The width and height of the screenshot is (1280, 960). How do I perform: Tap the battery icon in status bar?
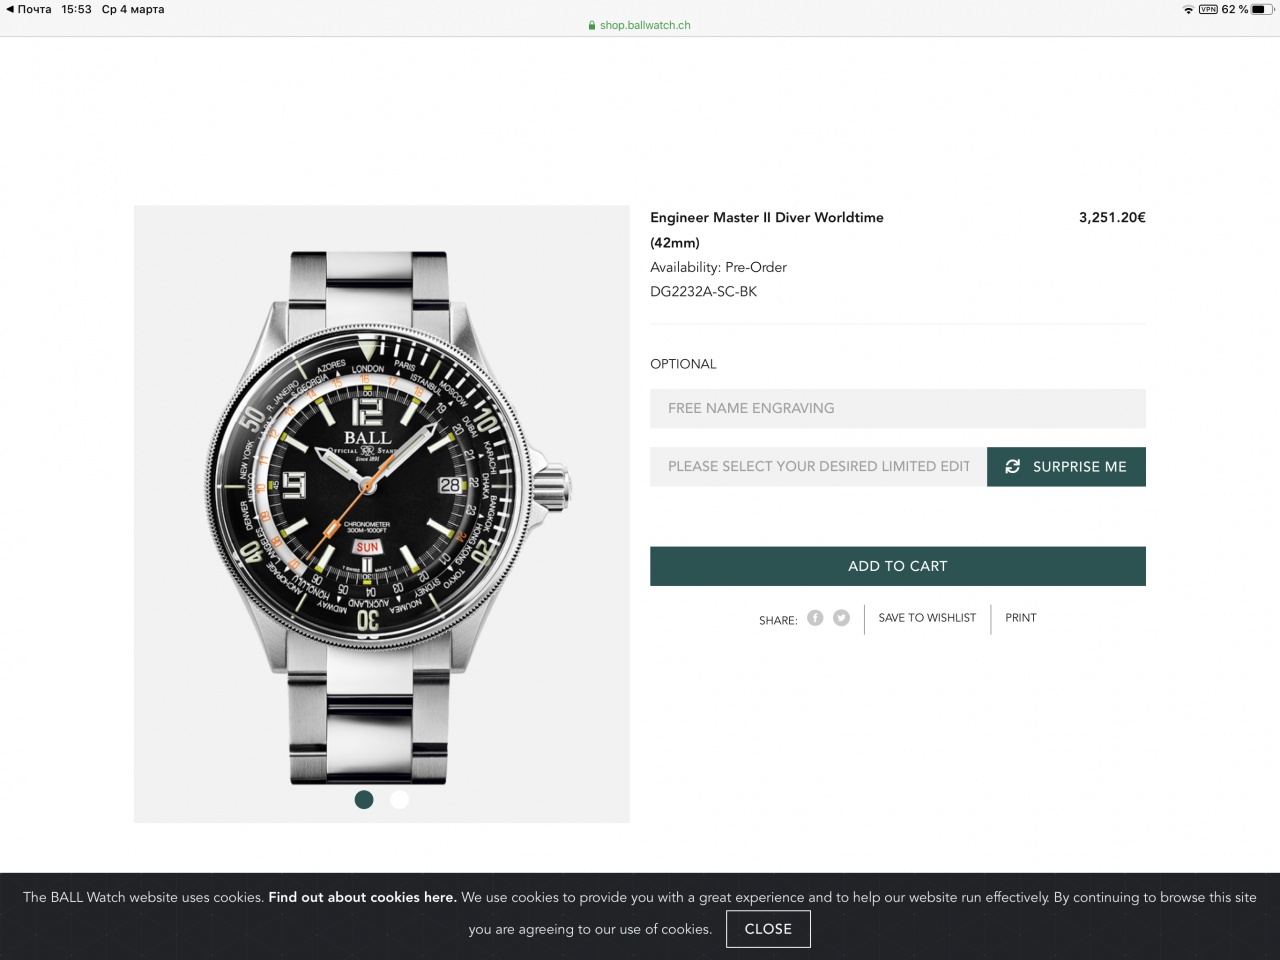tap(1262, 10)
